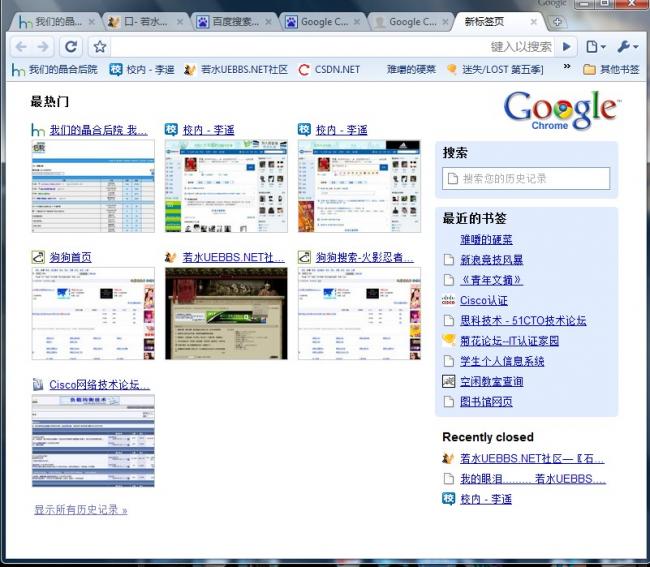Open recent bookmark 图书馆网页
This screenshot has width=650, height=567.
click(x=486, y=402)
